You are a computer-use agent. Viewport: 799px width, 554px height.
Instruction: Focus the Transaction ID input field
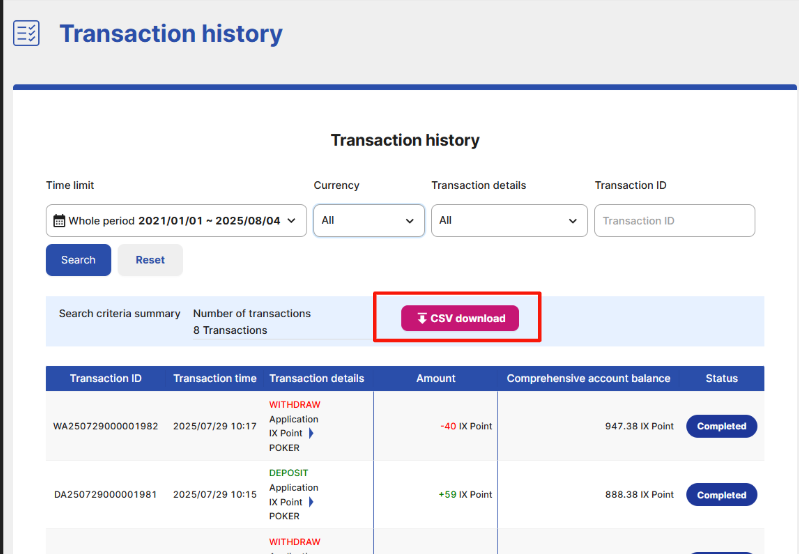click(675, 221)
